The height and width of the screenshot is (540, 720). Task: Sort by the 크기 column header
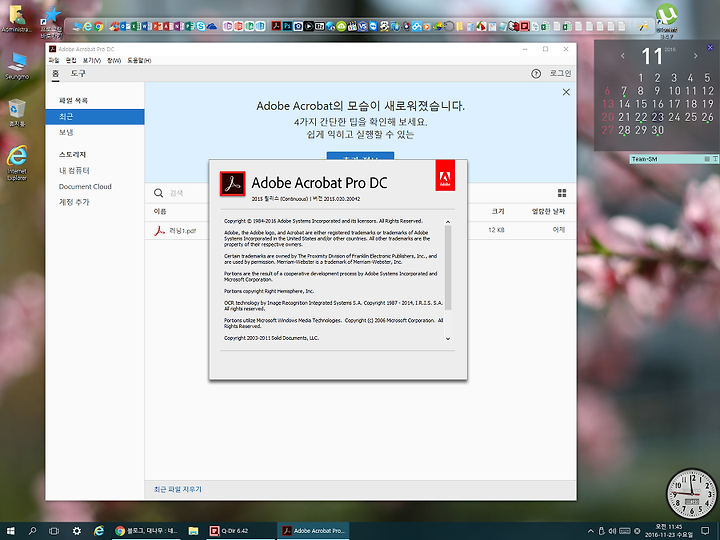point(498,211)
